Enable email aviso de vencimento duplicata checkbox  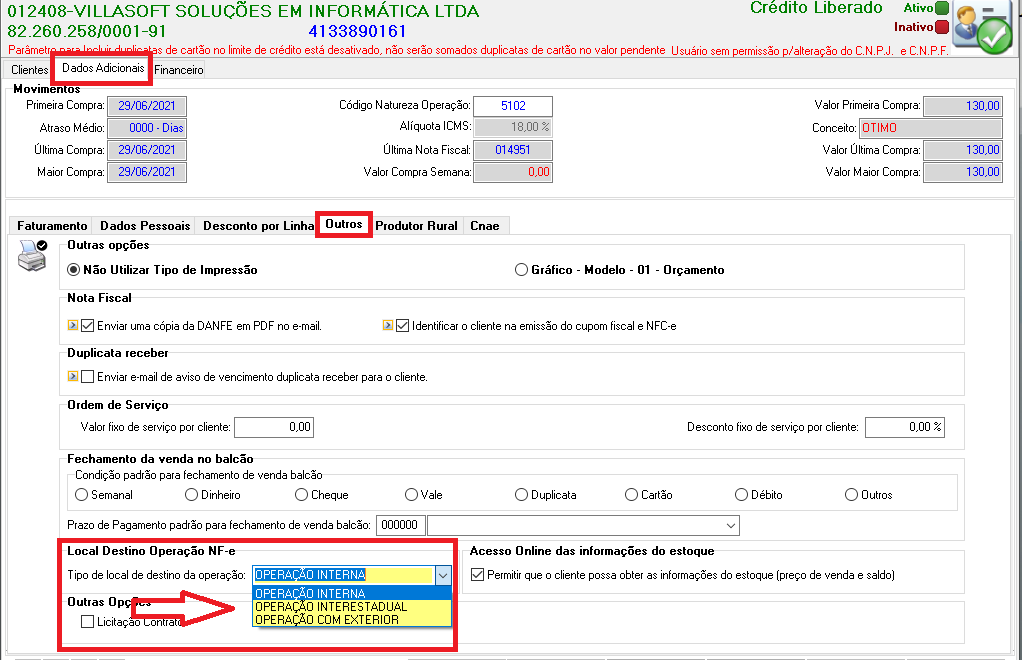88,377
